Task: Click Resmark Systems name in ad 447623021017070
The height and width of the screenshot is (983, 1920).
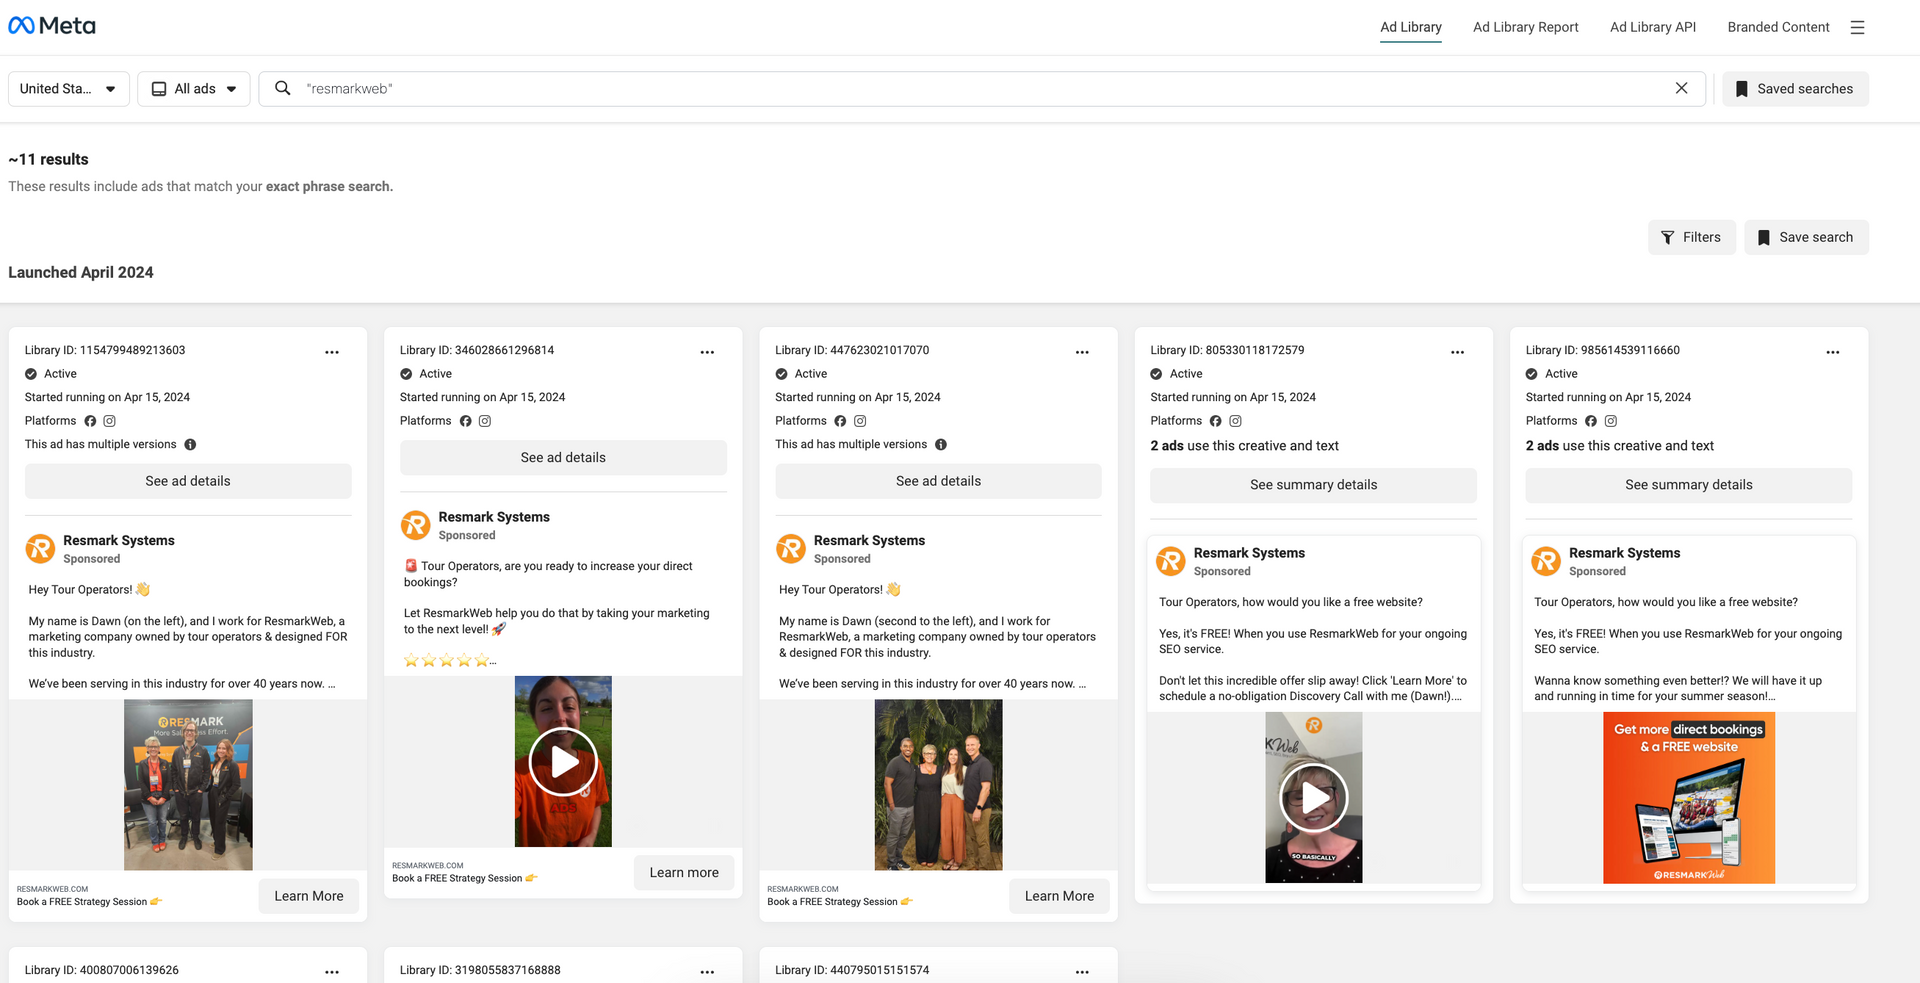Action: point(869,540)
